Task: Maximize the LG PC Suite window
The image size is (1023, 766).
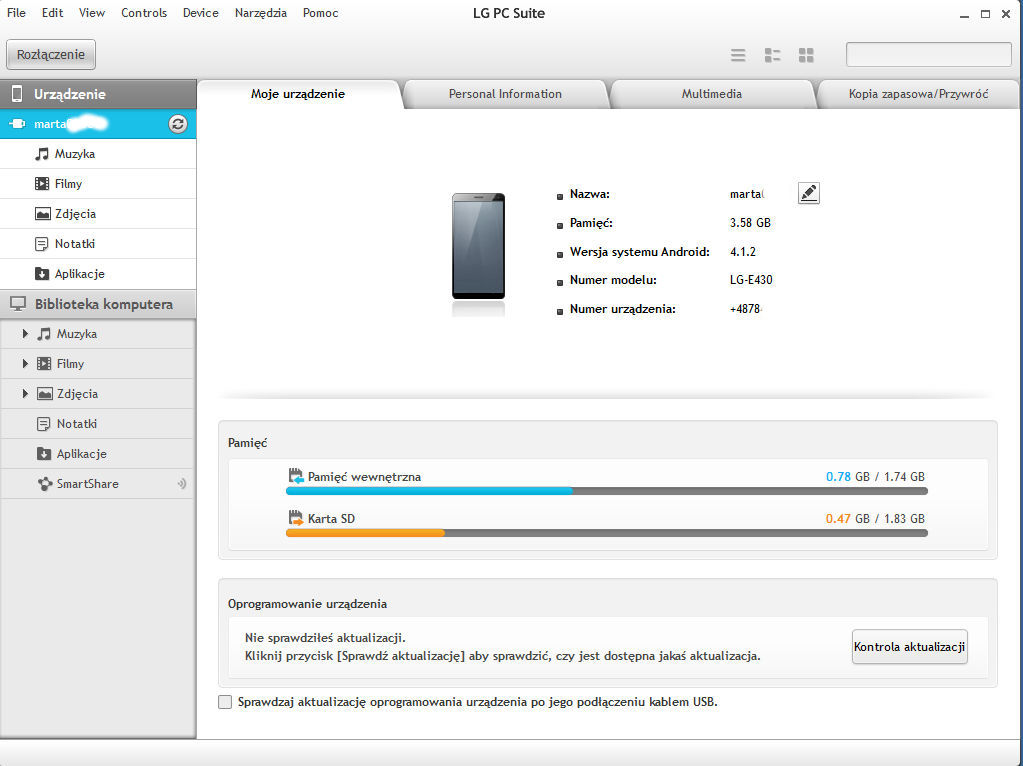Action: [x=985, y=14]
